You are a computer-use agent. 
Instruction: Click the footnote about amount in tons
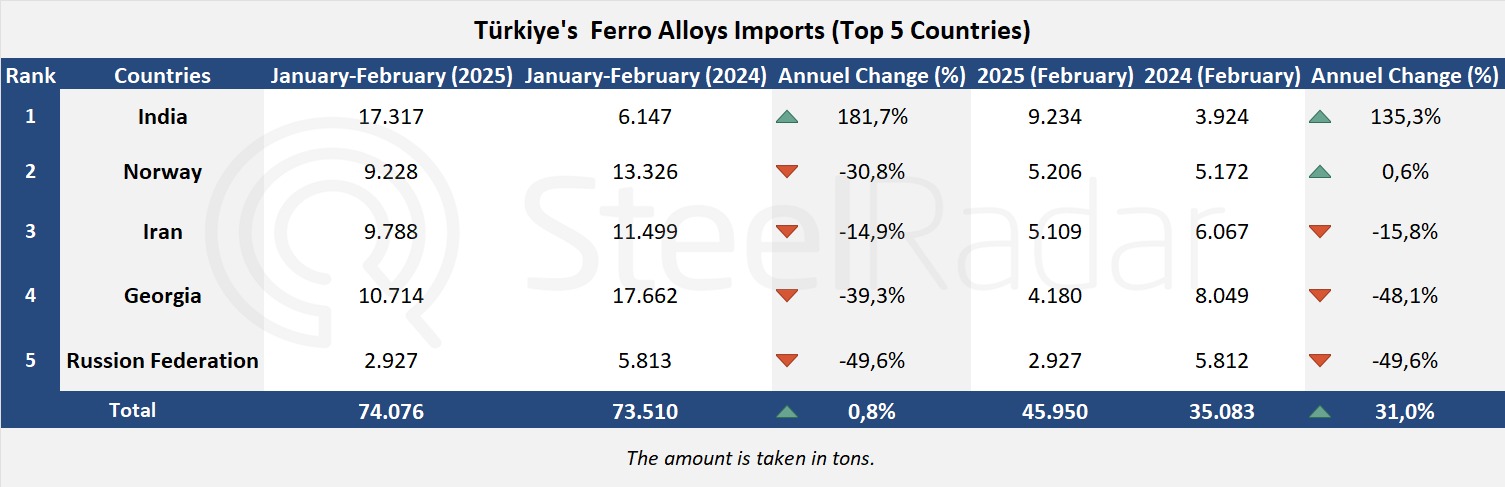[x=751, y=458]
